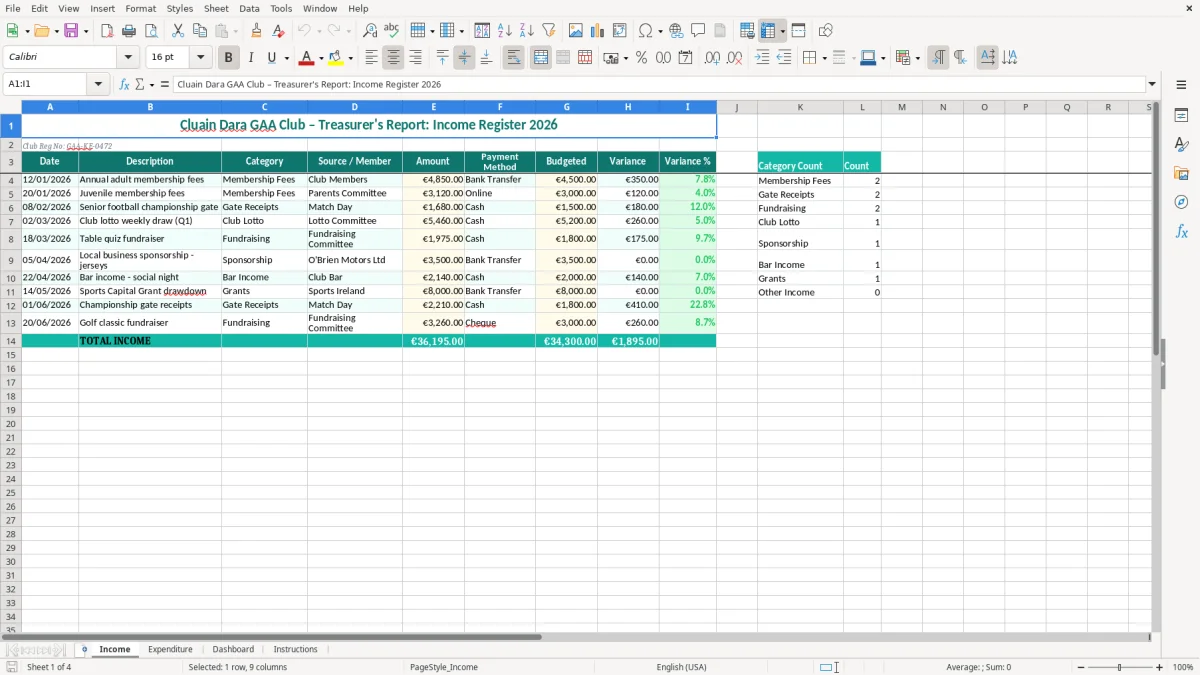Click the Sum sigma icon

[x=139, y=85]
